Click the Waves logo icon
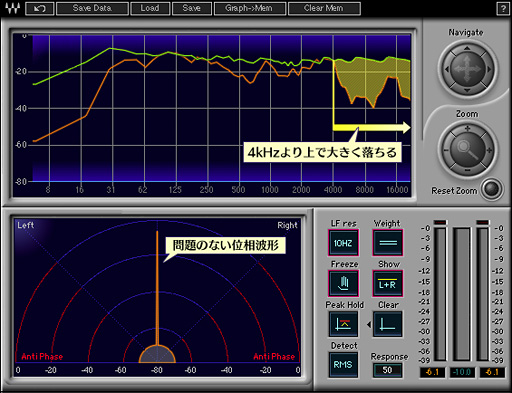The height and width of the screenshot is (393, 512). click(x=12, y=8)
